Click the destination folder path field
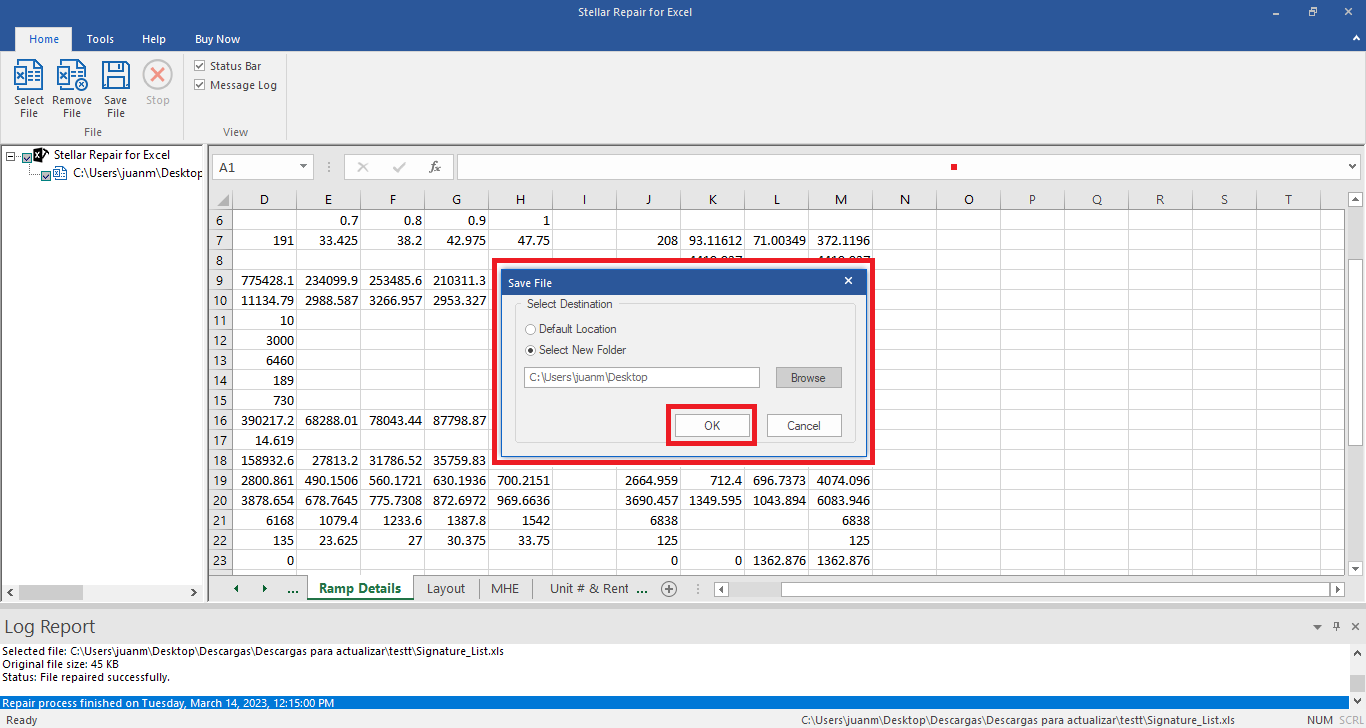1366x728 pixels. 642,377
